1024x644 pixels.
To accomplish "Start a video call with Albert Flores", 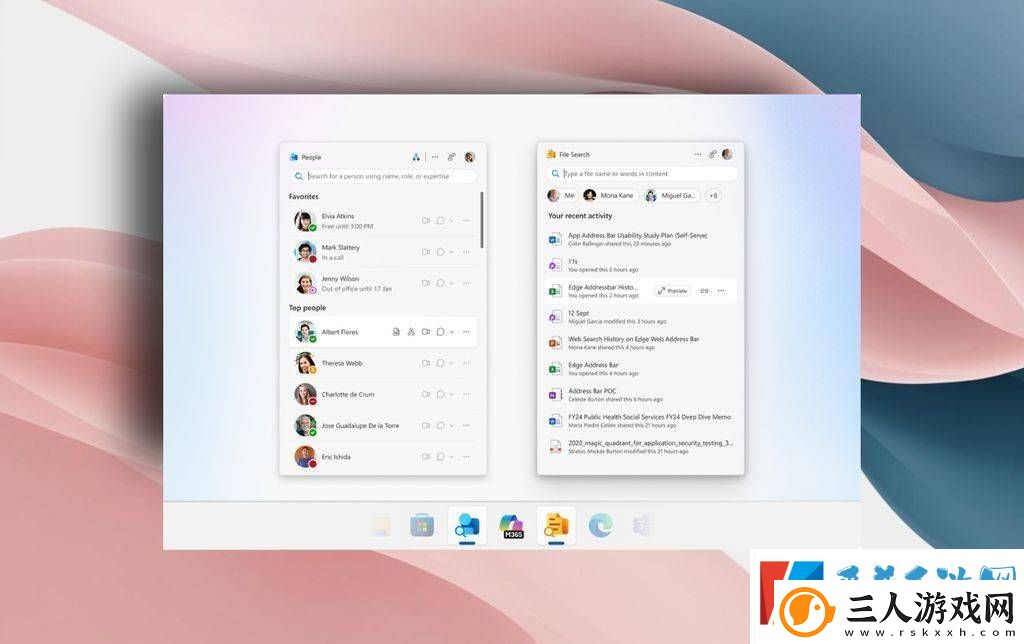I will (x=426, y=332).
